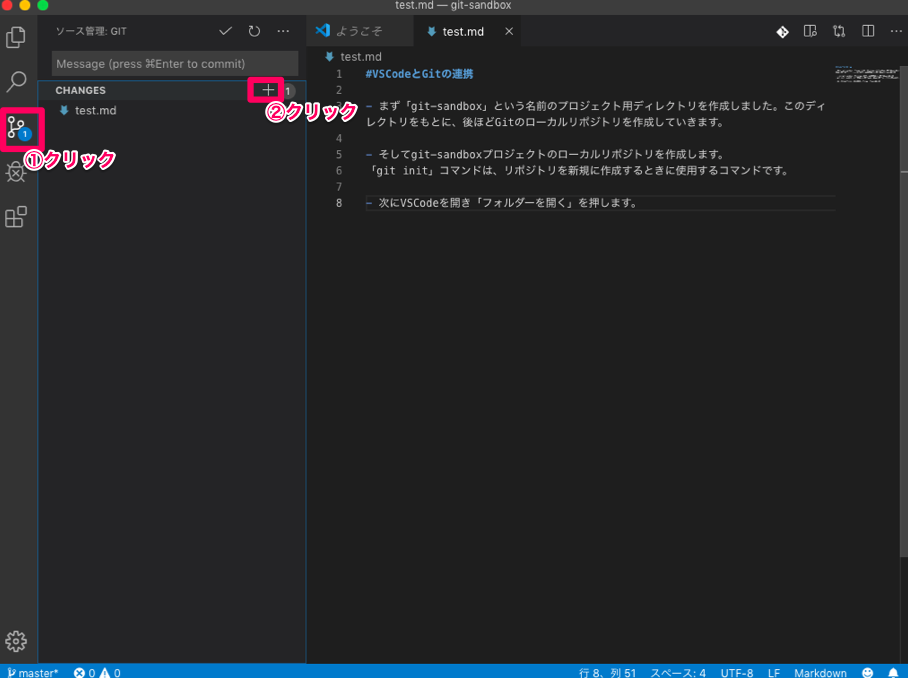Screen dimensions: 908x678
Task: Click the commit checkmark icon
Action: point(225,31)
